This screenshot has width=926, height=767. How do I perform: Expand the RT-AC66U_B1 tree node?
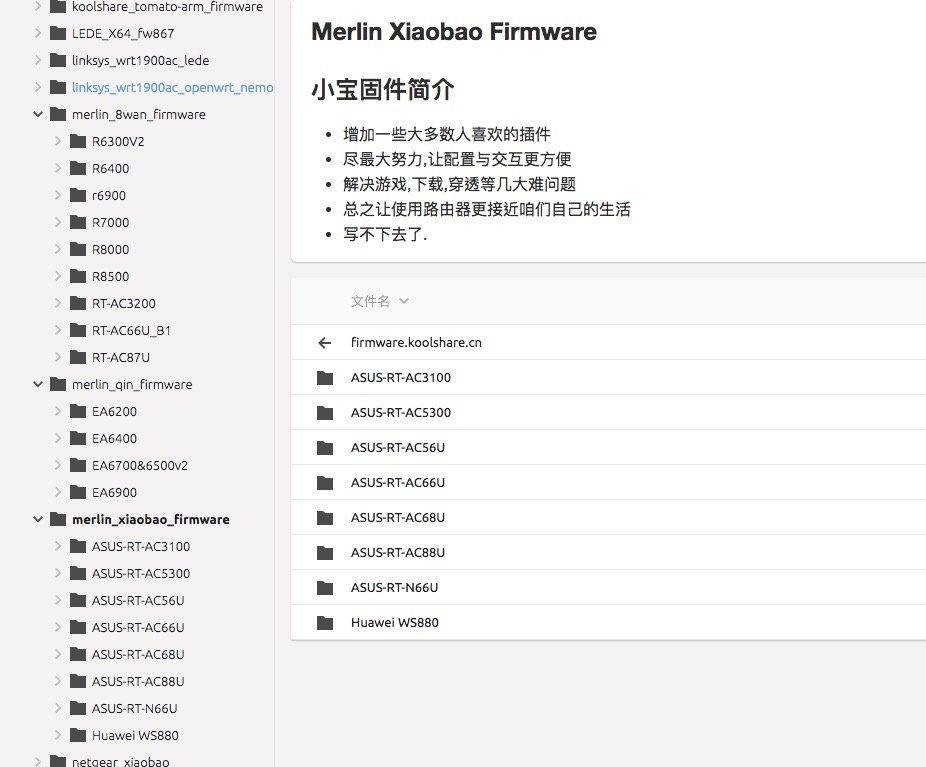click(58, 330)
